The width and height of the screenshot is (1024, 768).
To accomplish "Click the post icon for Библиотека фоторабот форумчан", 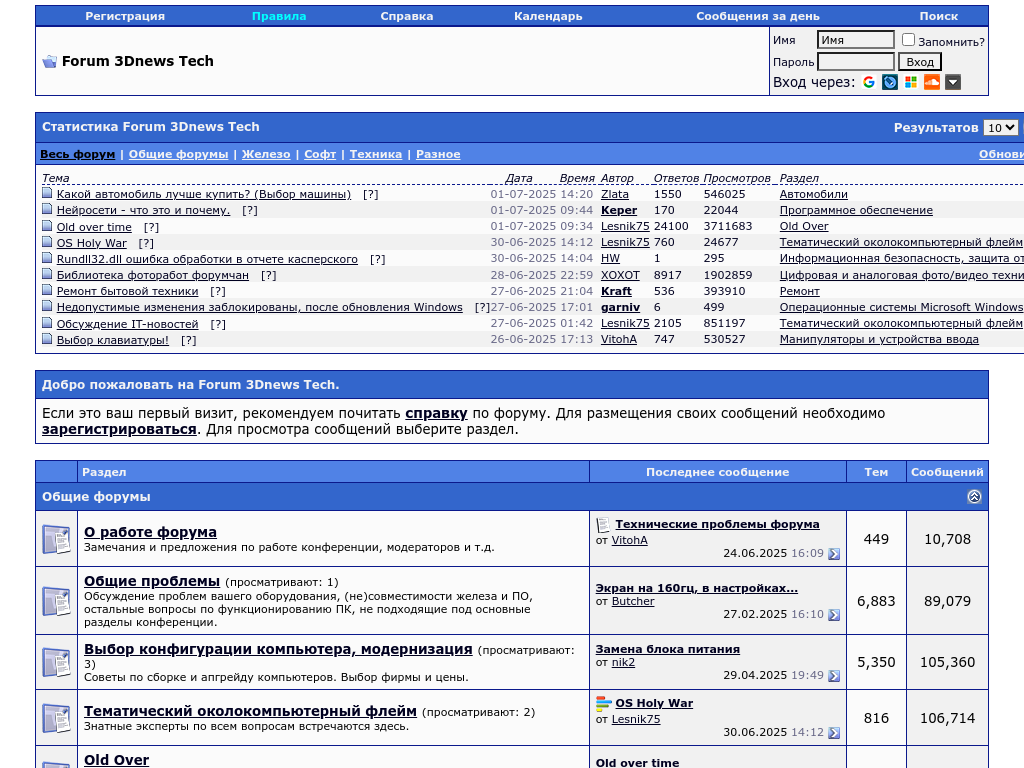I will coord(47,274).
